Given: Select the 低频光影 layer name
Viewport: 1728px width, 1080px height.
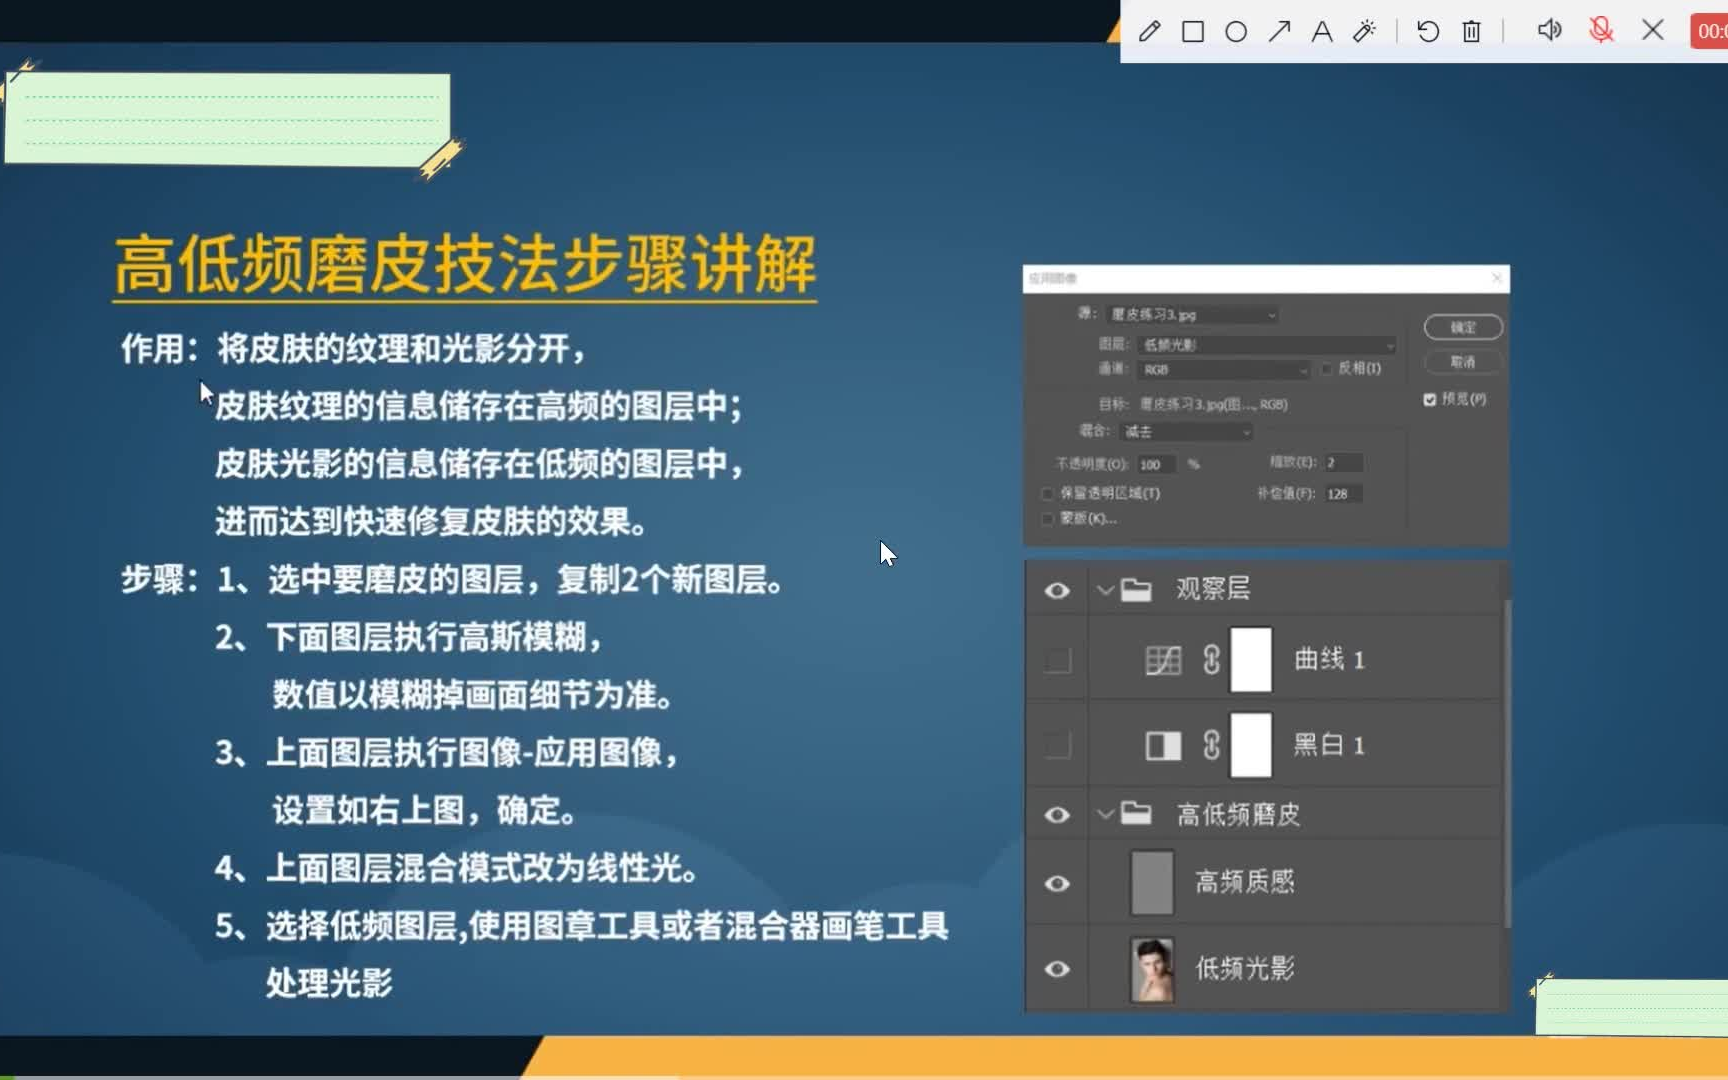Looking at the screenshot, I should [x=1245, y=968].
